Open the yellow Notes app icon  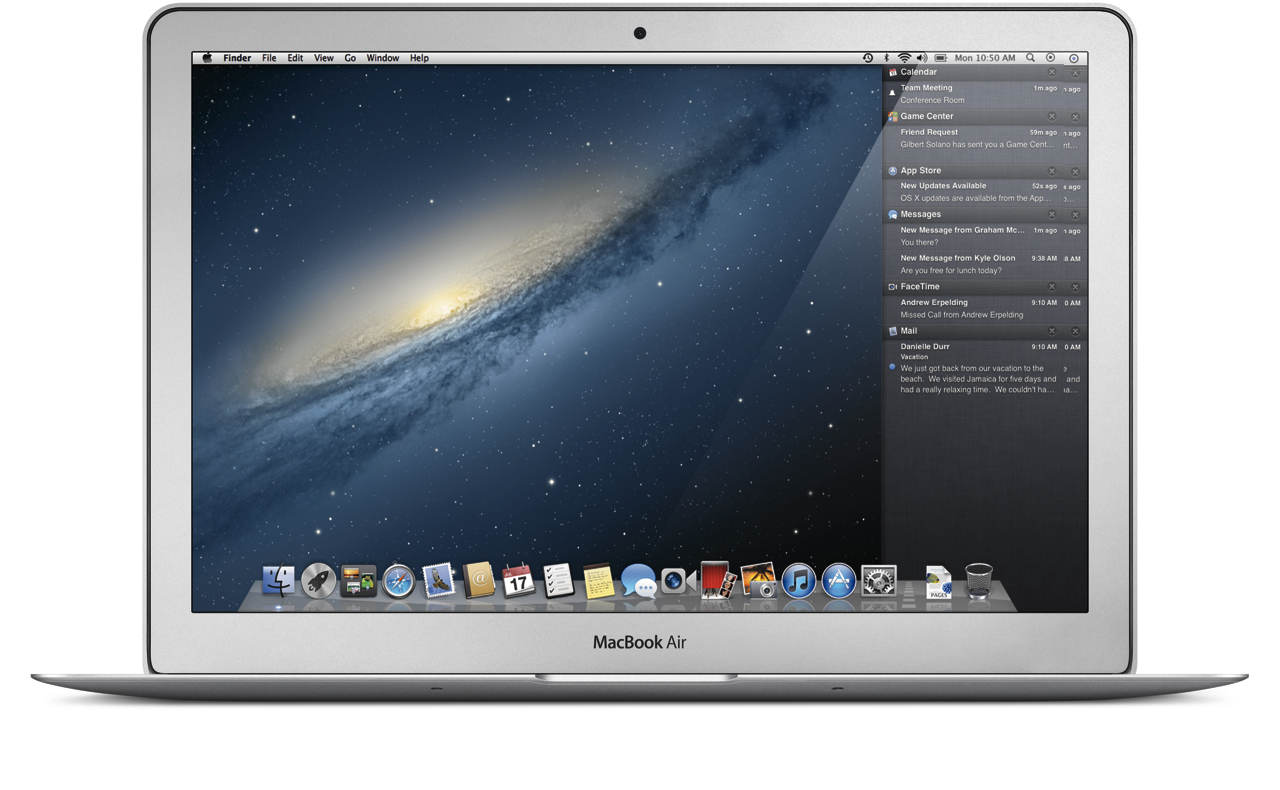(599, 581)
